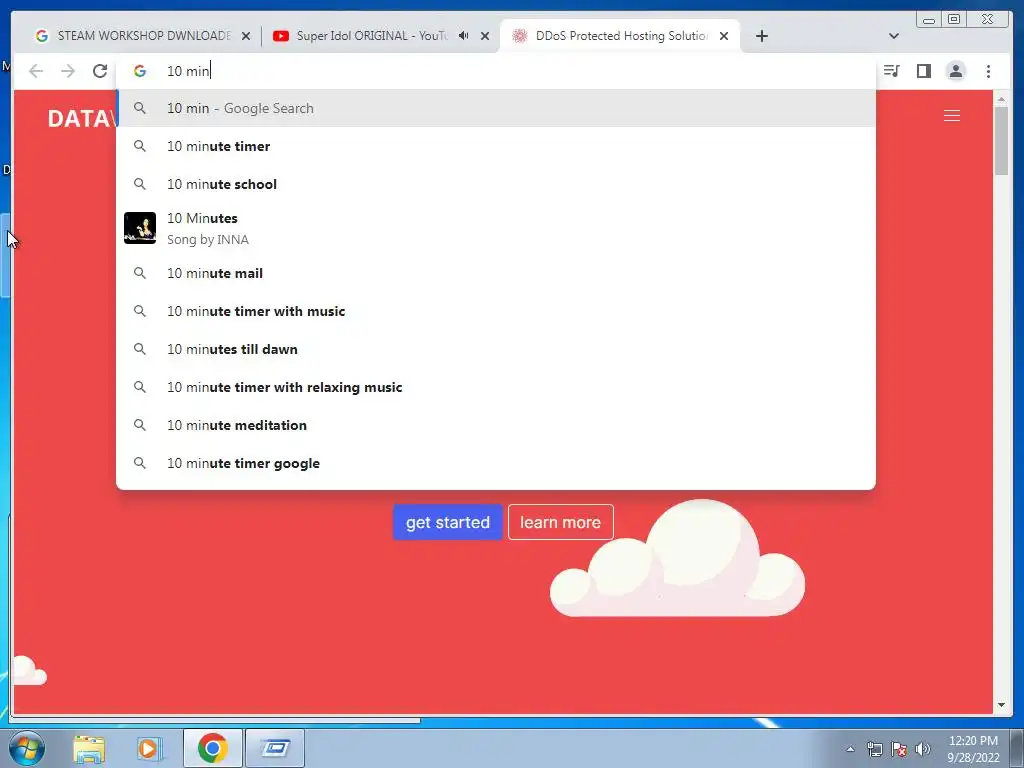The image size is (1024, 768).
Task: Click the browser back arrow
Action: [x=36, y=71]
